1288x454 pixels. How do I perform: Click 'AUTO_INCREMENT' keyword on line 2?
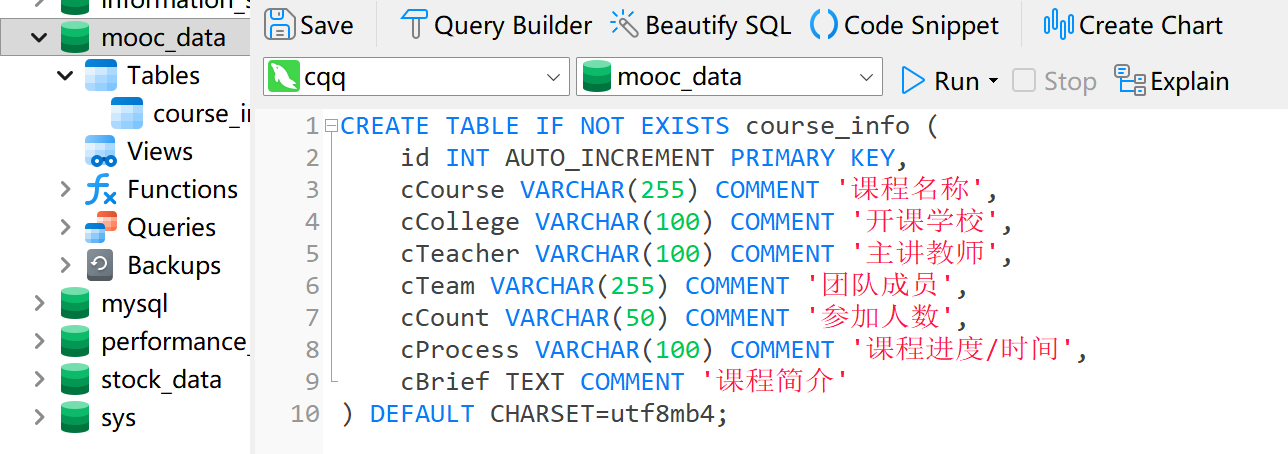coord(610,158)
